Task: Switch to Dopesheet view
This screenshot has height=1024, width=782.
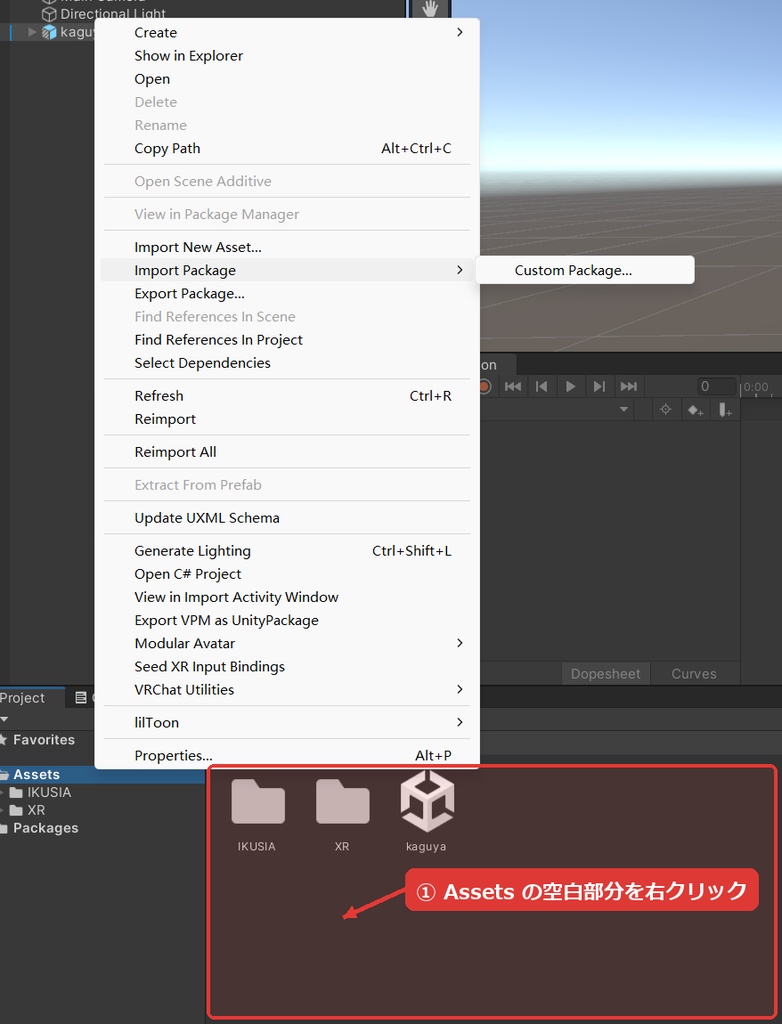Action: tap(606, 673)
